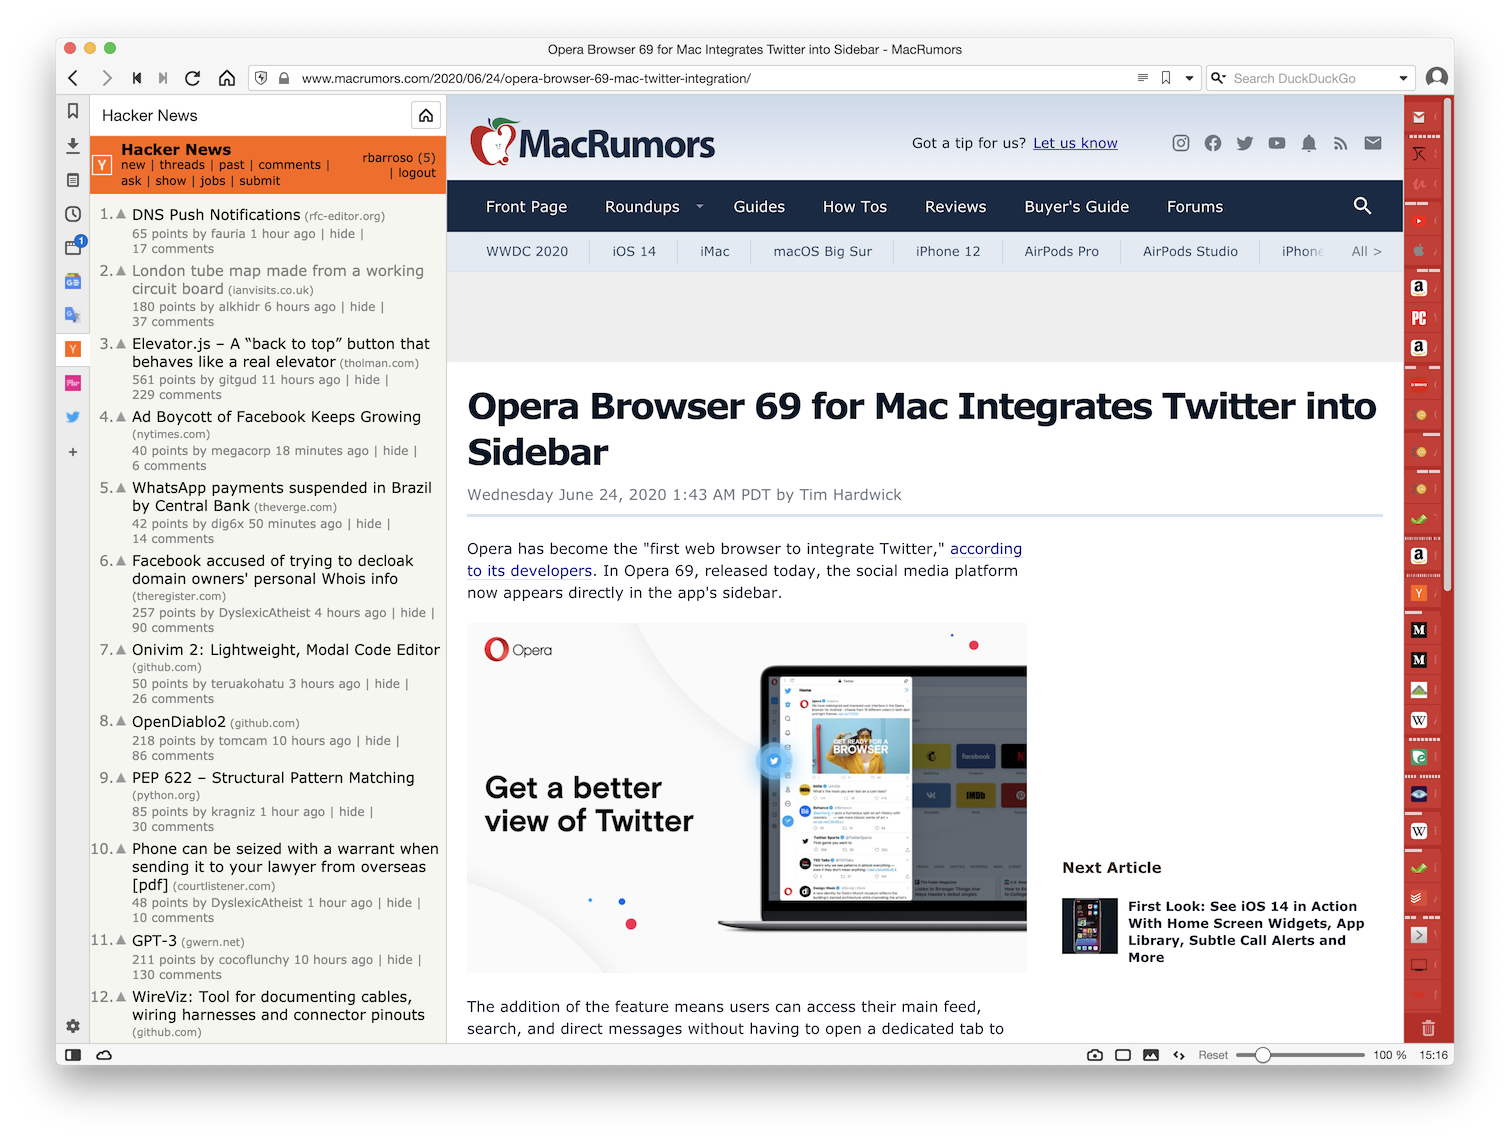The image size is (1510, 1139).
Task: Open the according to its developers link
Action: [985, 549]
